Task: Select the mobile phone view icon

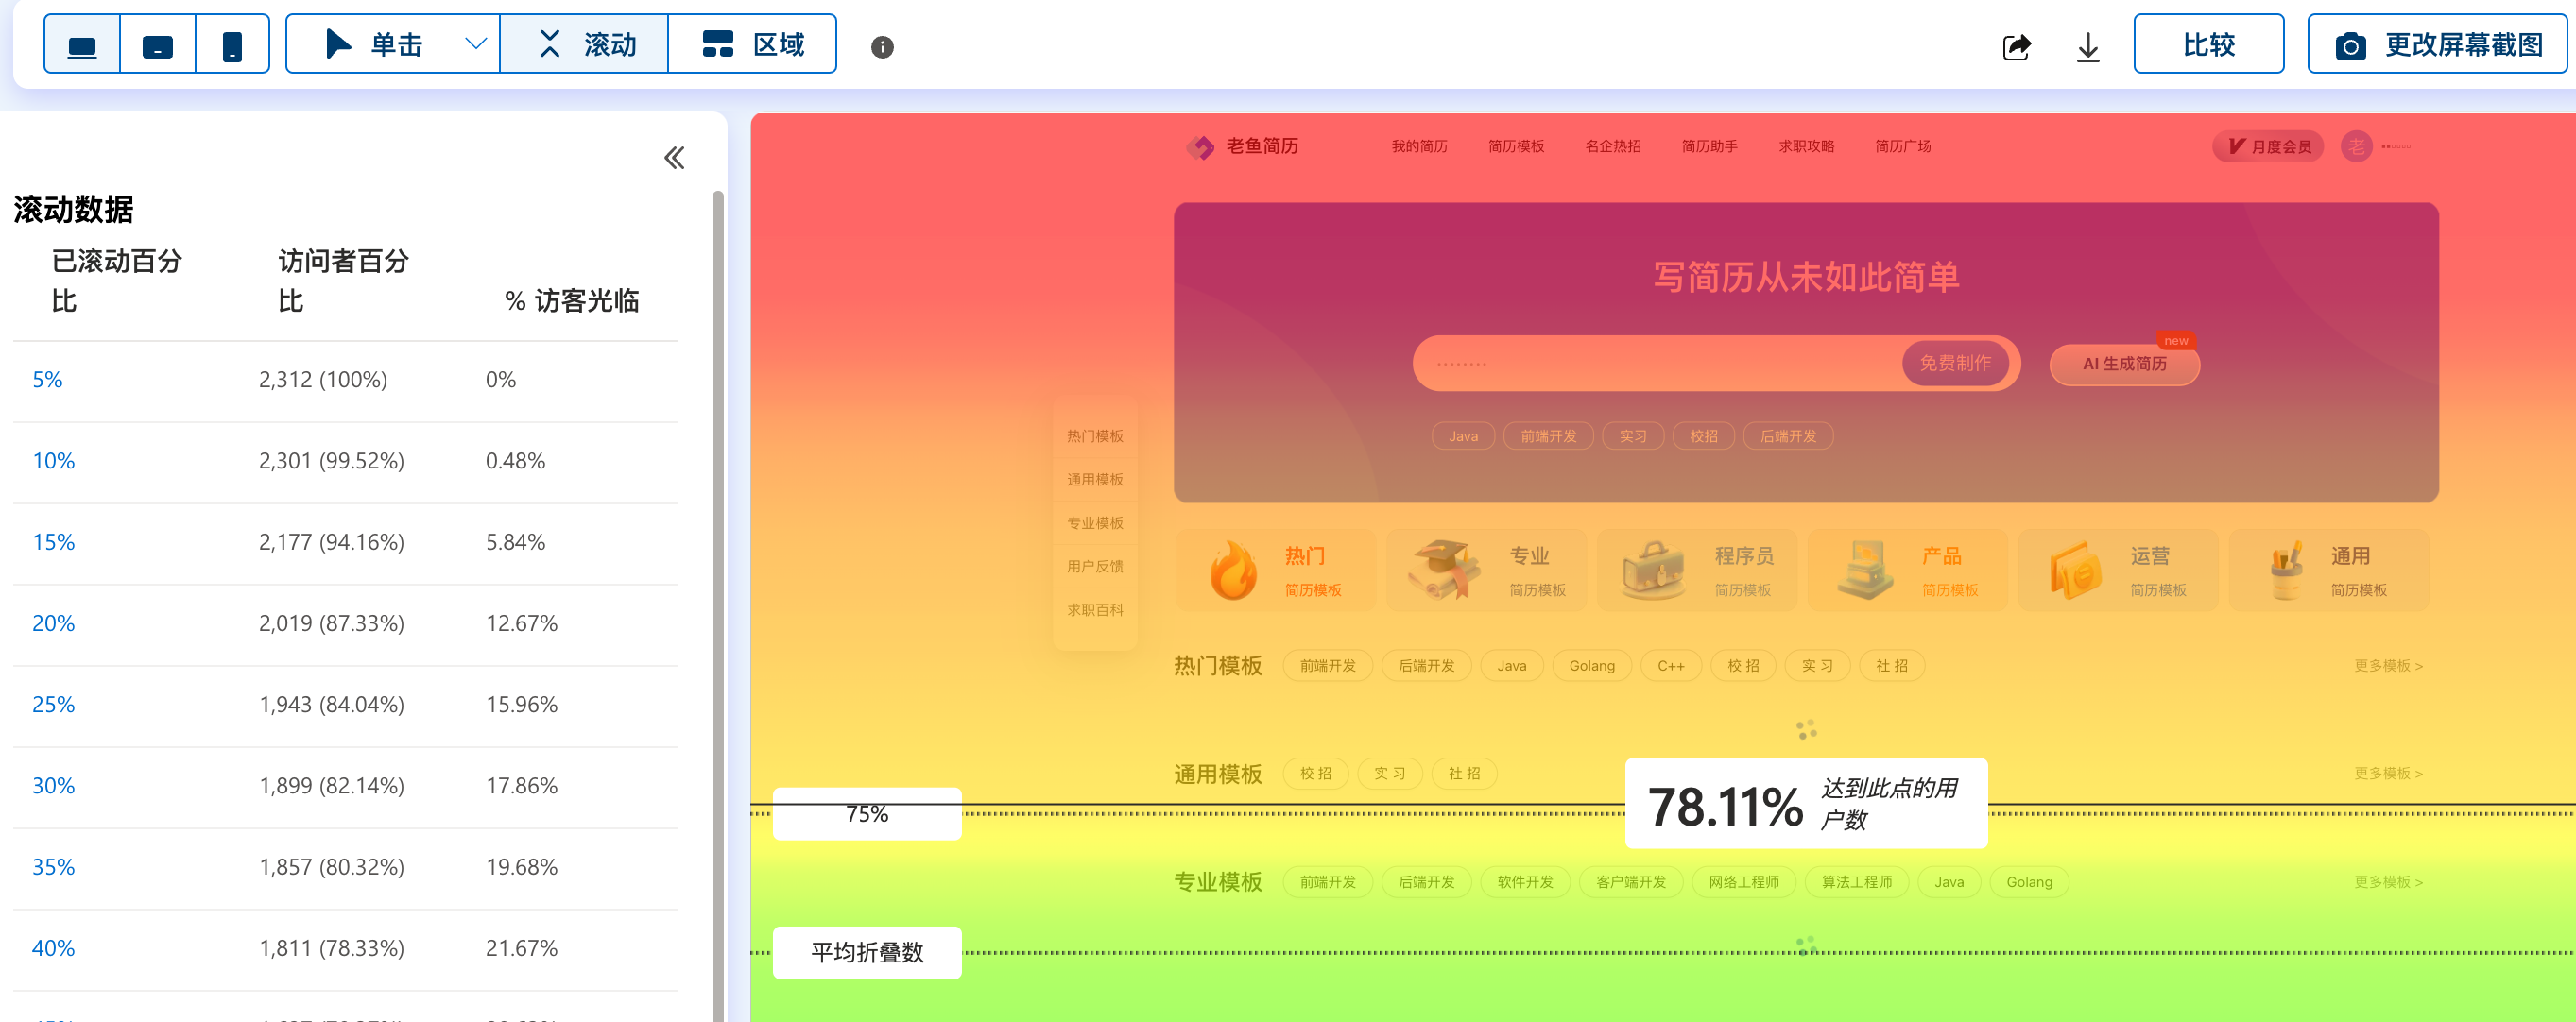Action: pyautogui.click(x=232, y=45)
